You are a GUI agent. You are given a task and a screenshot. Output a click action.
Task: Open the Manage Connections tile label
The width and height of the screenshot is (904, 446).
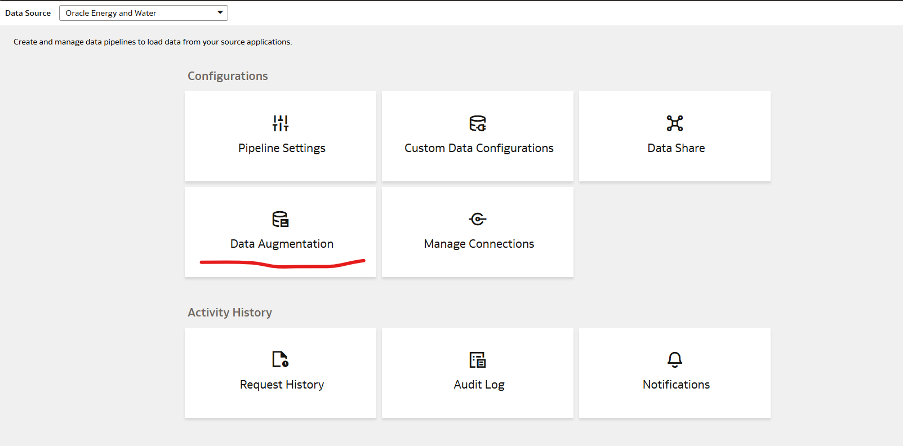click(478, 244)
